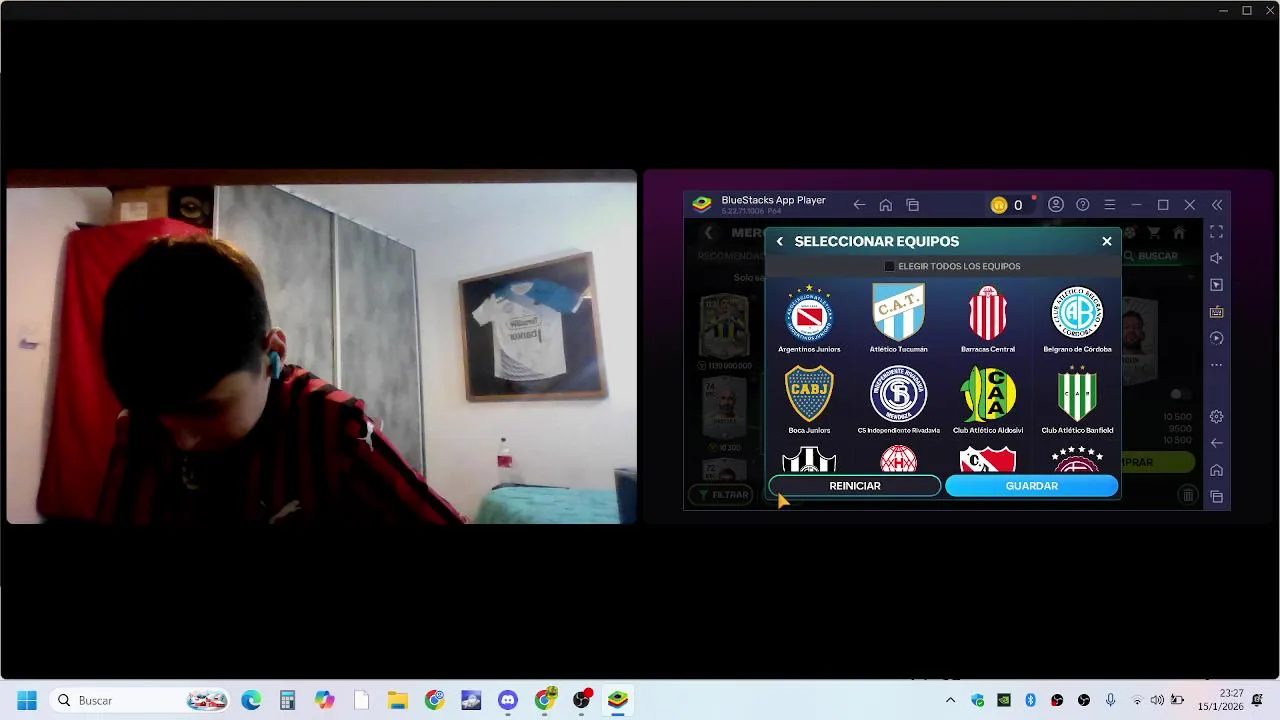This screenshot has width=1280, height=720.
Task: Open the Windows Start menu
Action: coord(27,700)
